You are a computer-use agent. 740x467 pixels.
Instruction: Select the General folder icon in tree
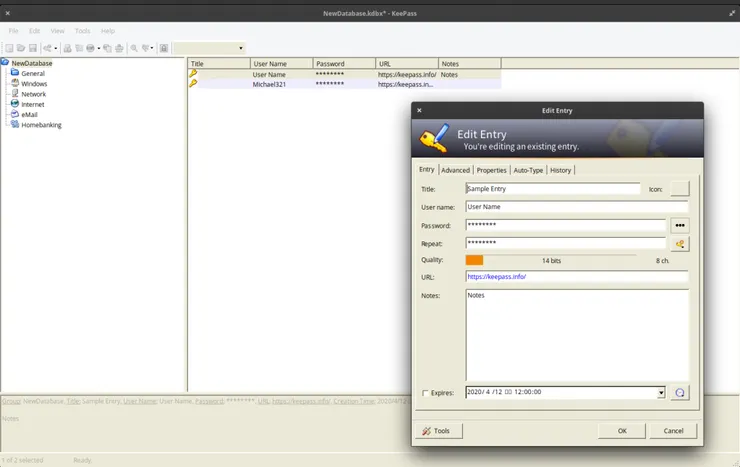[15, 73]
